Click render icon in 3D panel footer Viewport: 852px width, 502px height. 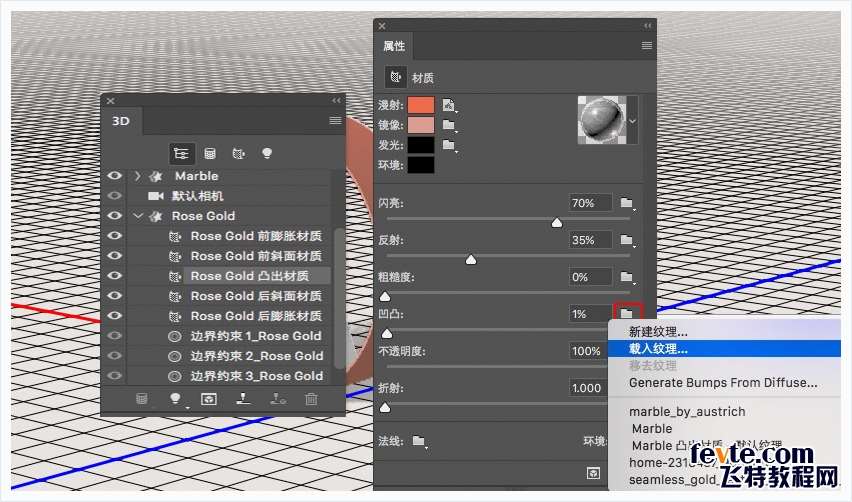[209, 399]
